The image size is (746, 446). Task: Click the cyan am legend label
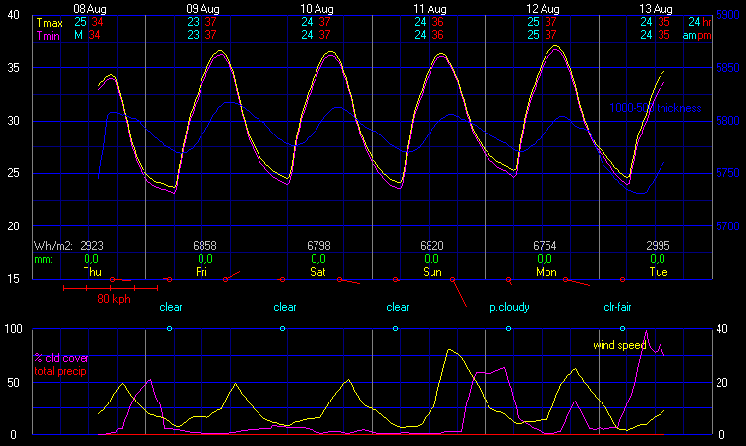click(689, 36)
